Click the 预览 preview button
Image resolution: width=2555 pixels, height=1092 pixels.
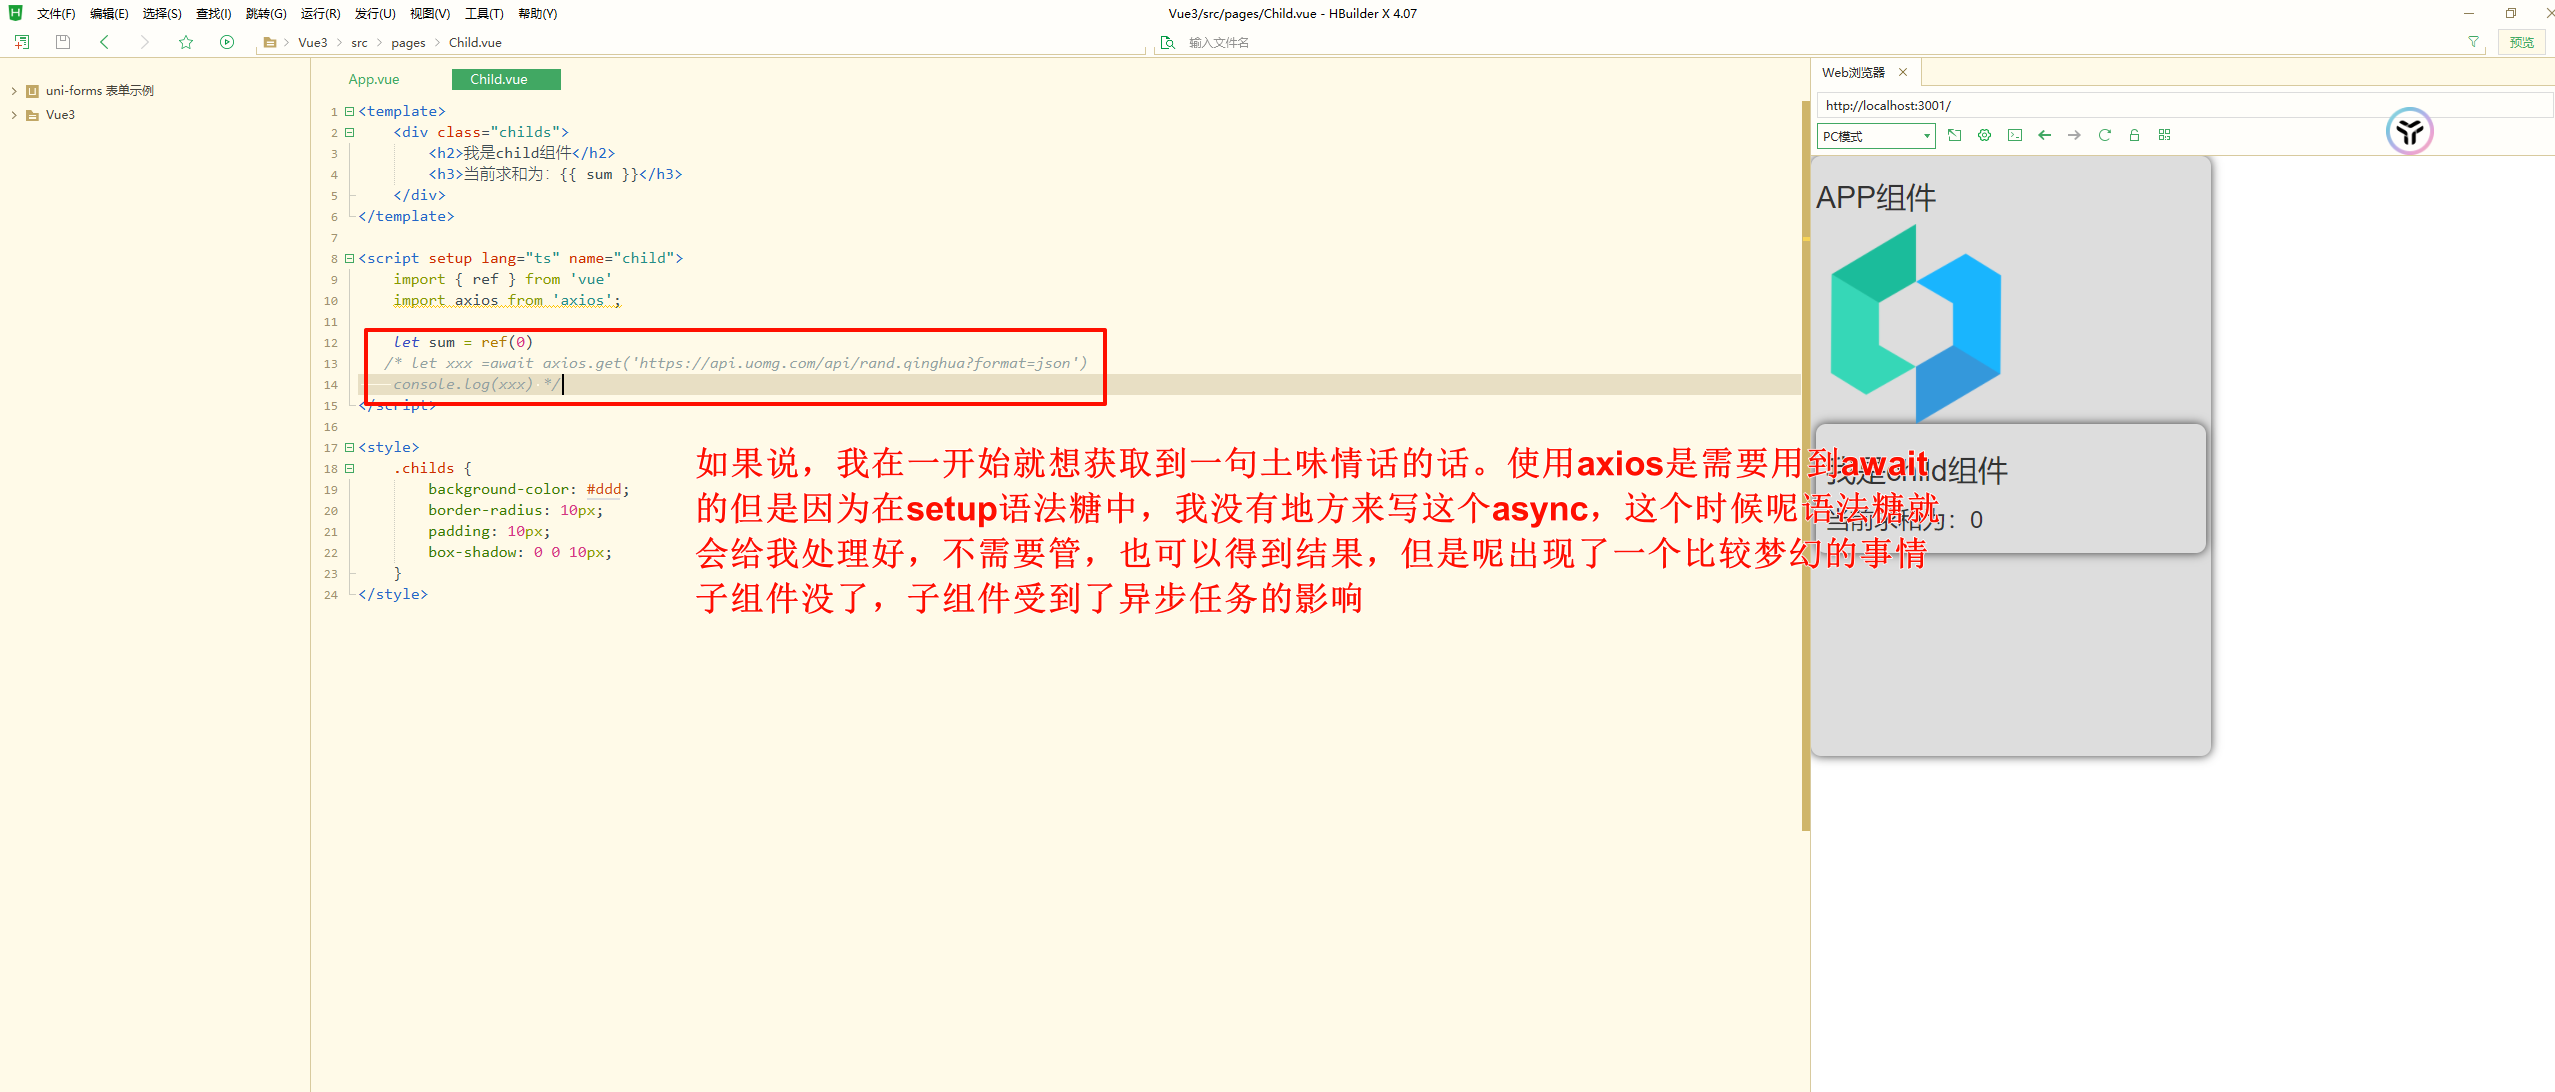pyautogui.click(x=2521, y=42)
